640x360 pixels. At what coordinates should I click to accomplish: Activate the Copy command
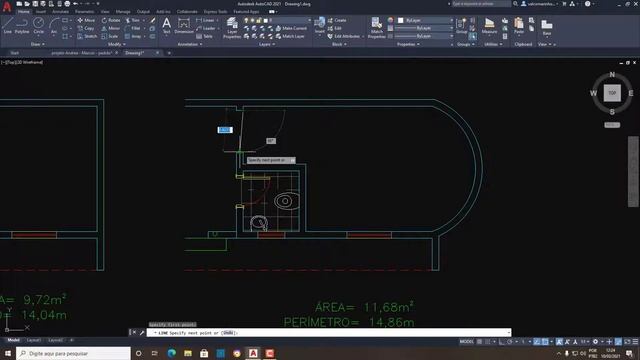tap(86, 28)
